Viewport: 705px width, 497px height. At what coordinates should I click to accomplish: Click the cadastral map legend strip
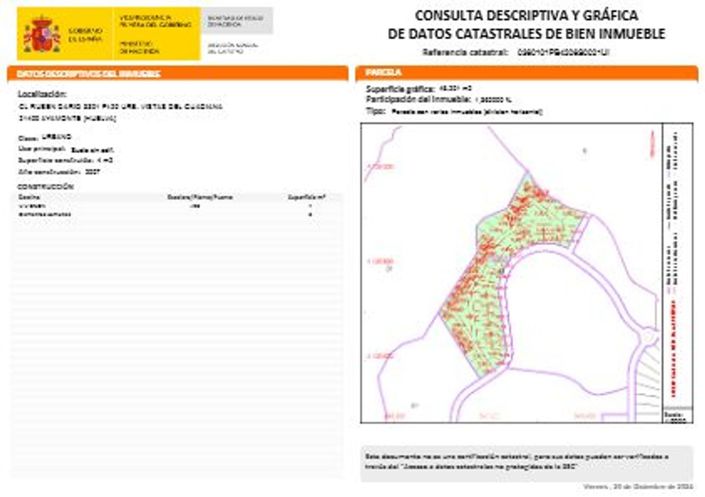point(678,273)
